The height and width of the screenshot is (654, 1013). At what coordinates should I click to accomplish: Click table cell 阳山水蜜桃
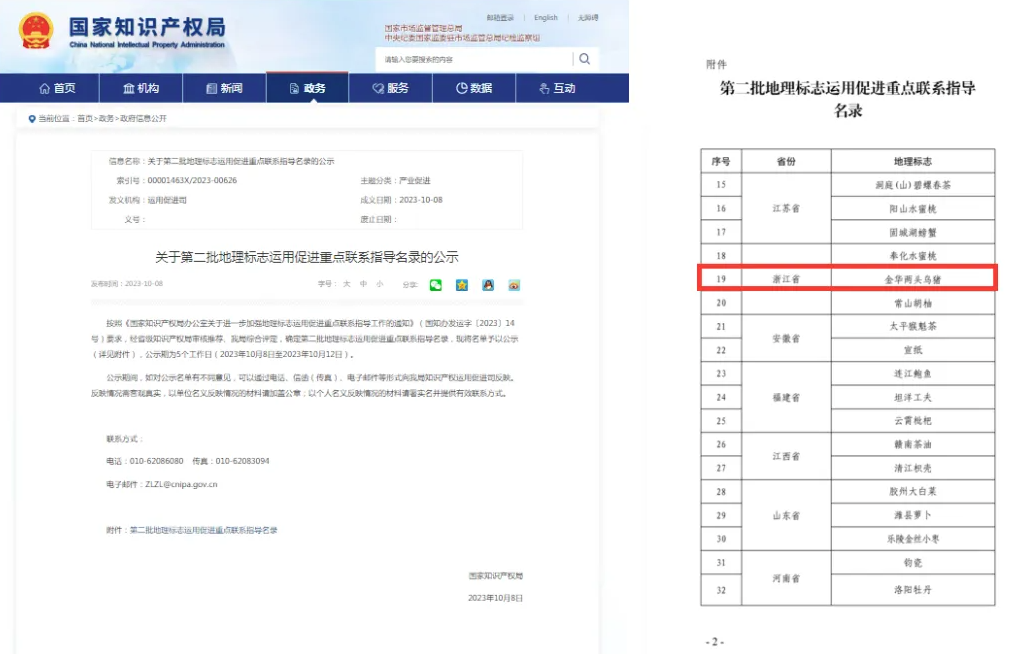tap(913, 209)
